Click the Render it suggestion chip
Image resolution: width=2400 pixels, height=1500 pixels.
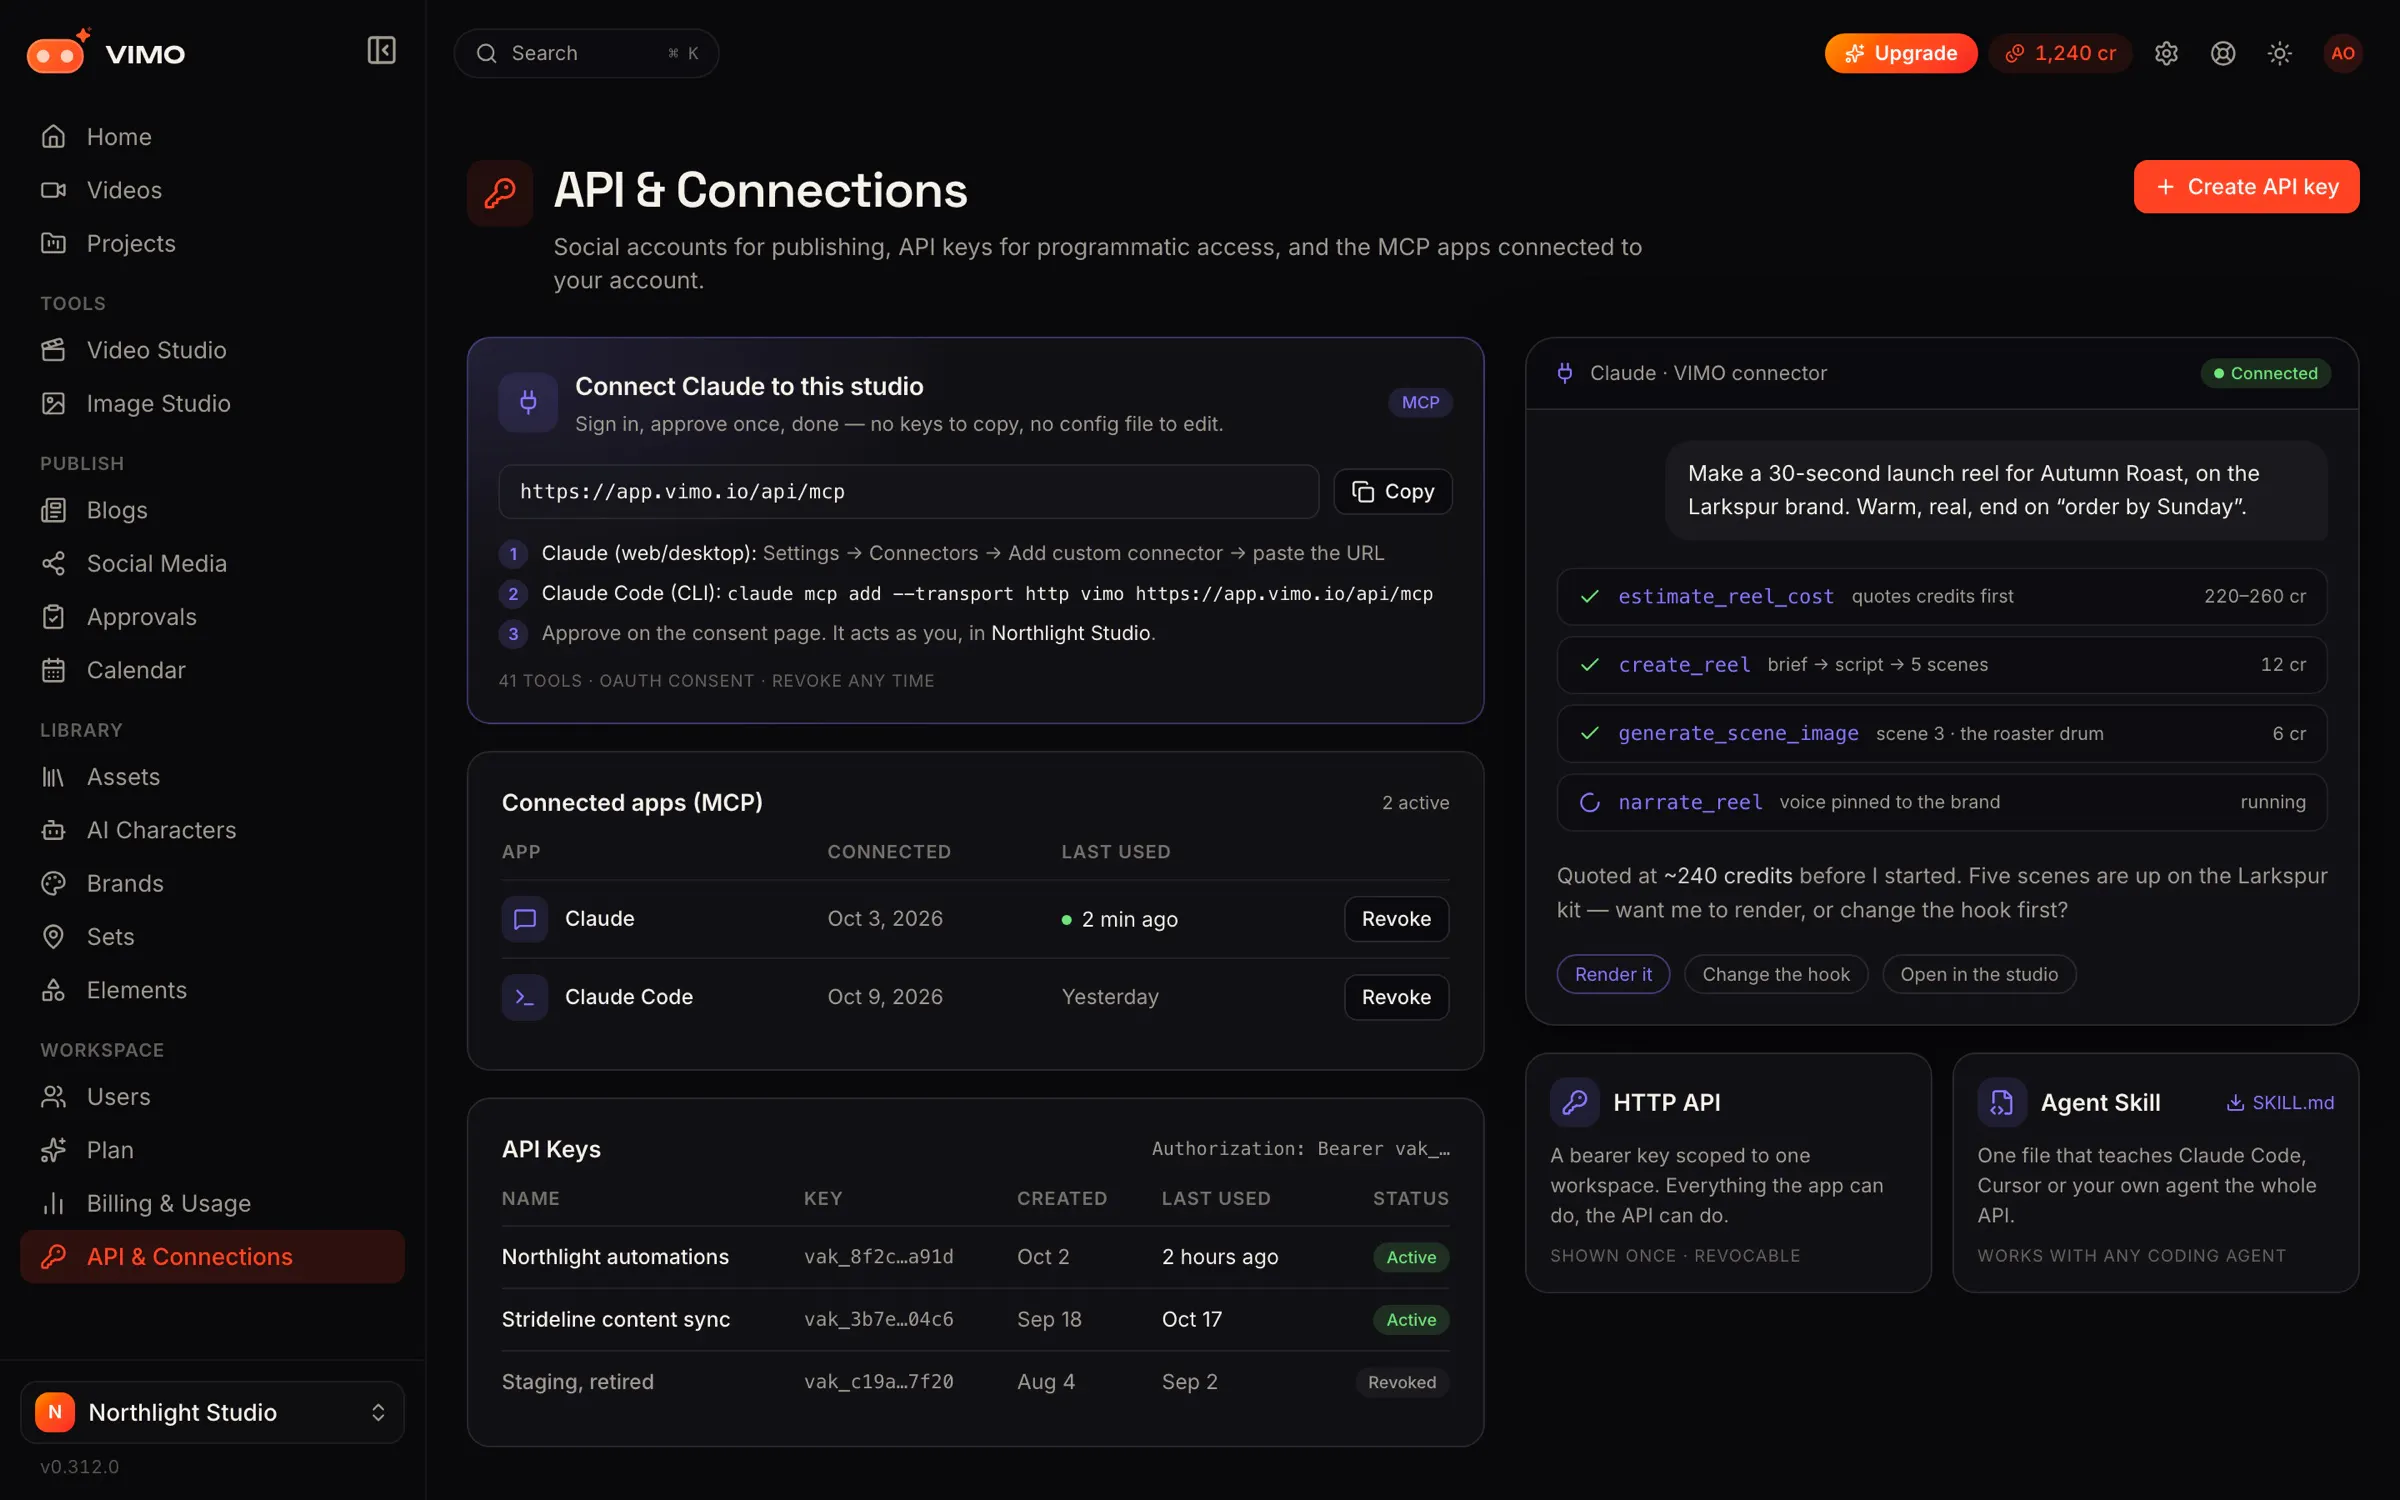click(x=1613, y=974)
